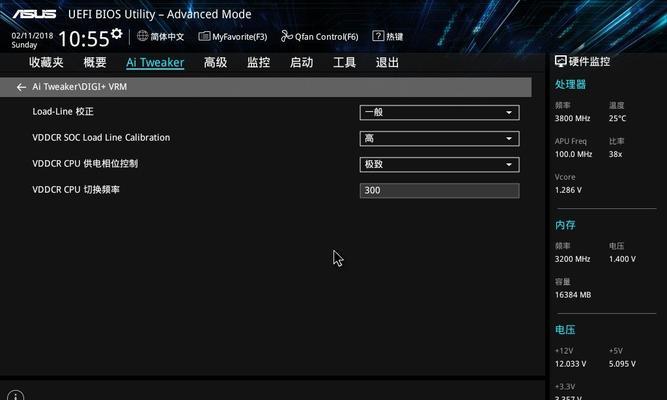This screenshot has width=667, height=400.
Task: Click the 02/11/2018 date
Action: pyautogui.click(x=32, y=36)
